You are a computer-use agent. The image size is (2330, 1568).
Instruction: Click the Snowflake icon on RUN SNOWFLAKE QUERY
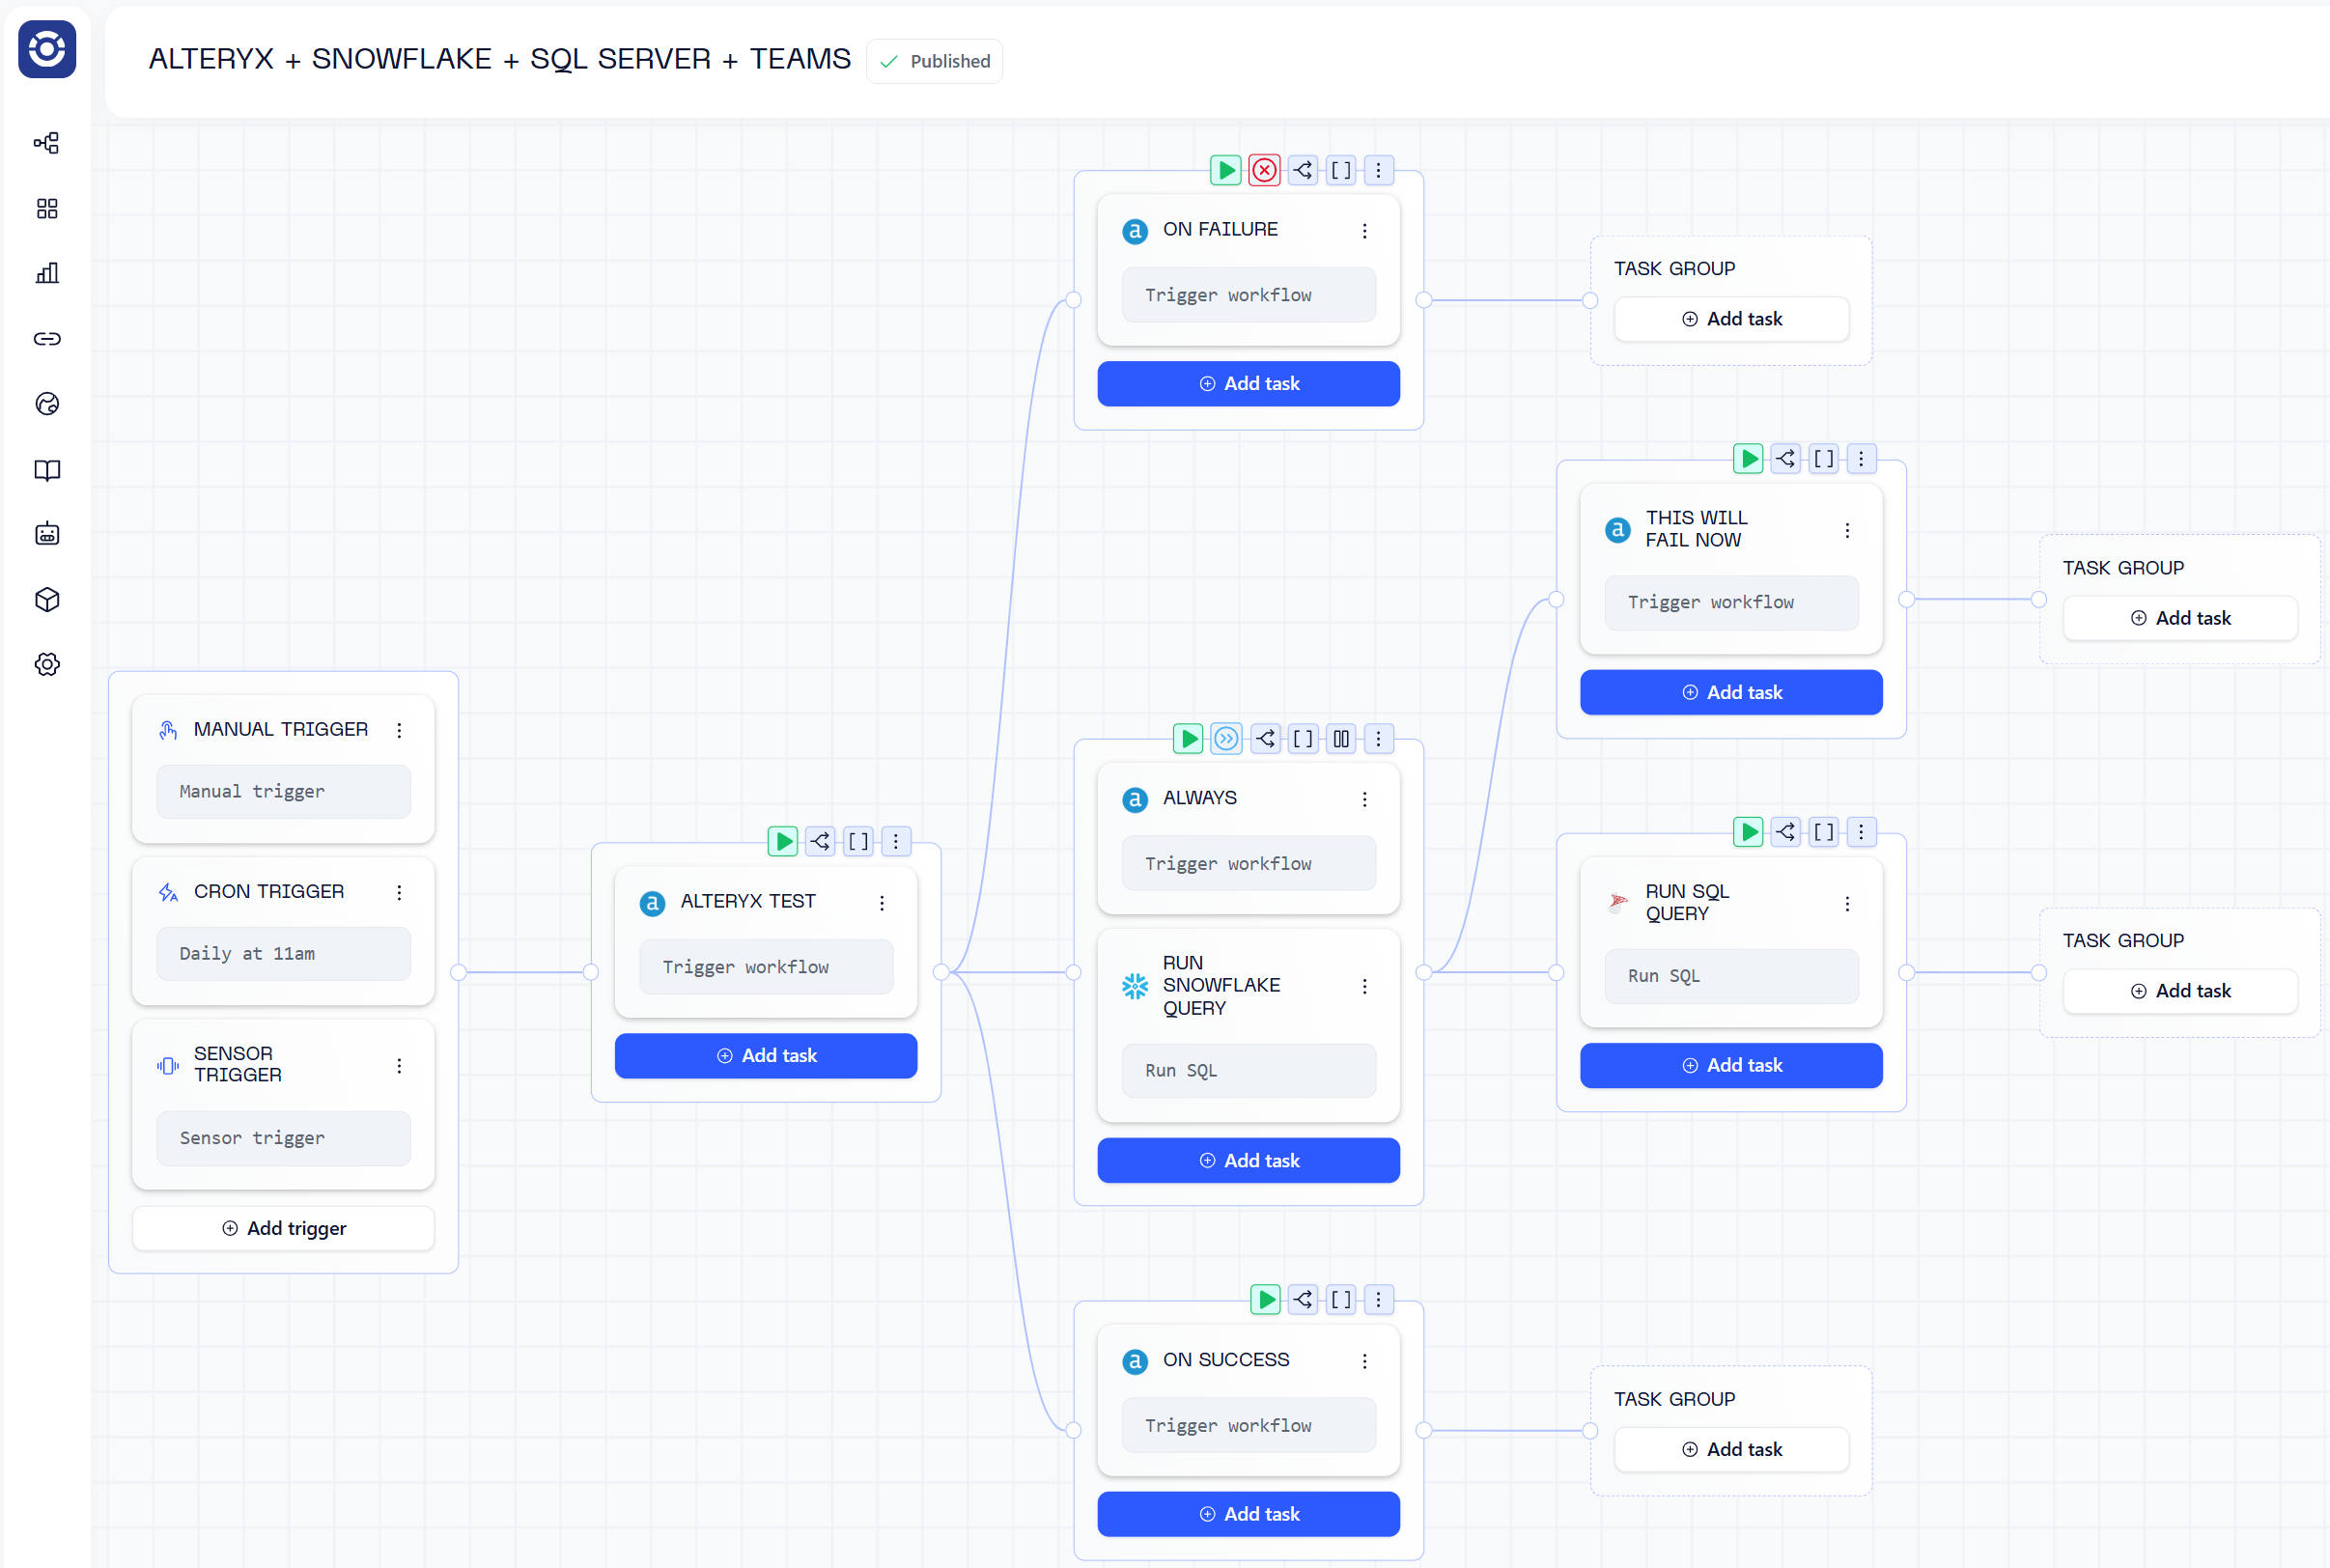coord(1135,986)
